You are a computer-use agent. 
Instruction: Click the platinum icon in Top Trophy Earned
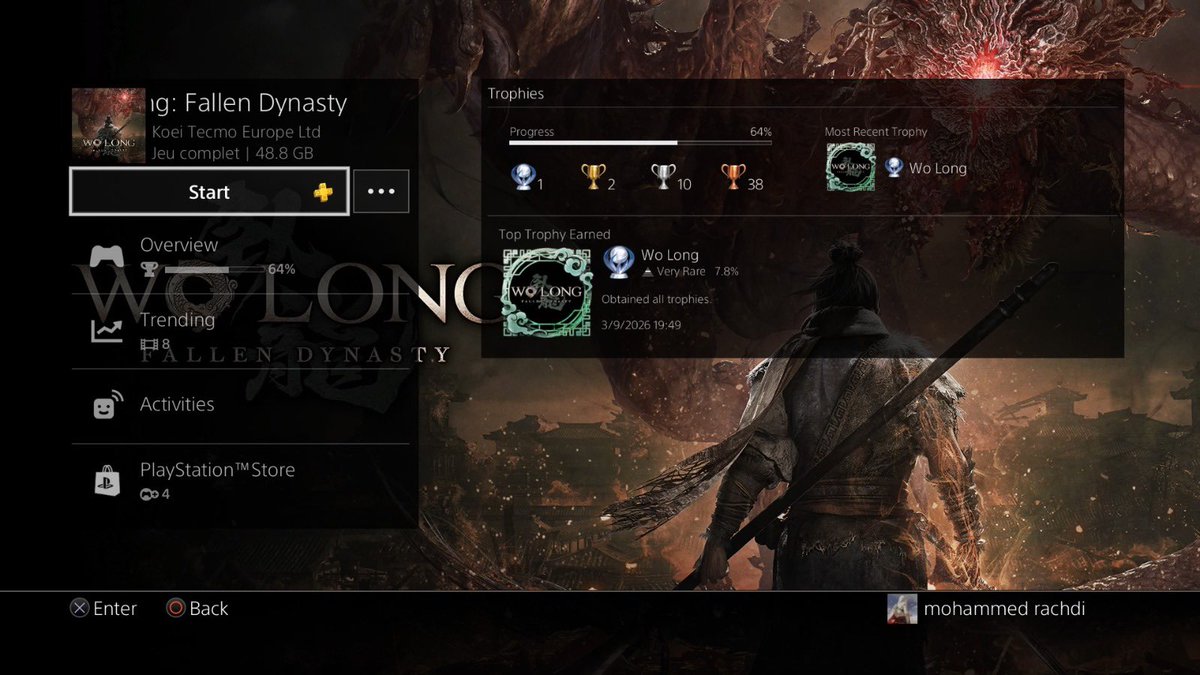(618, 263)
